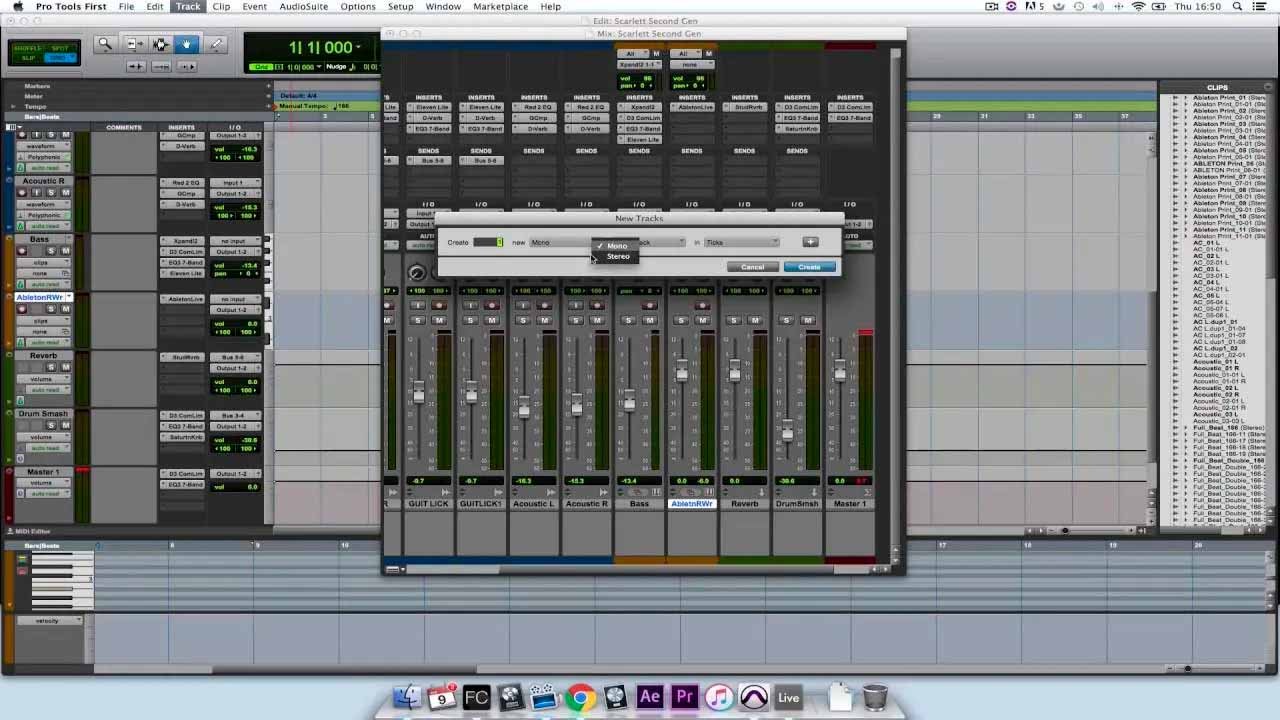Open the Ticks timebase dropdown
This screenshot has width=1280, height=720.
pos(742,242)
